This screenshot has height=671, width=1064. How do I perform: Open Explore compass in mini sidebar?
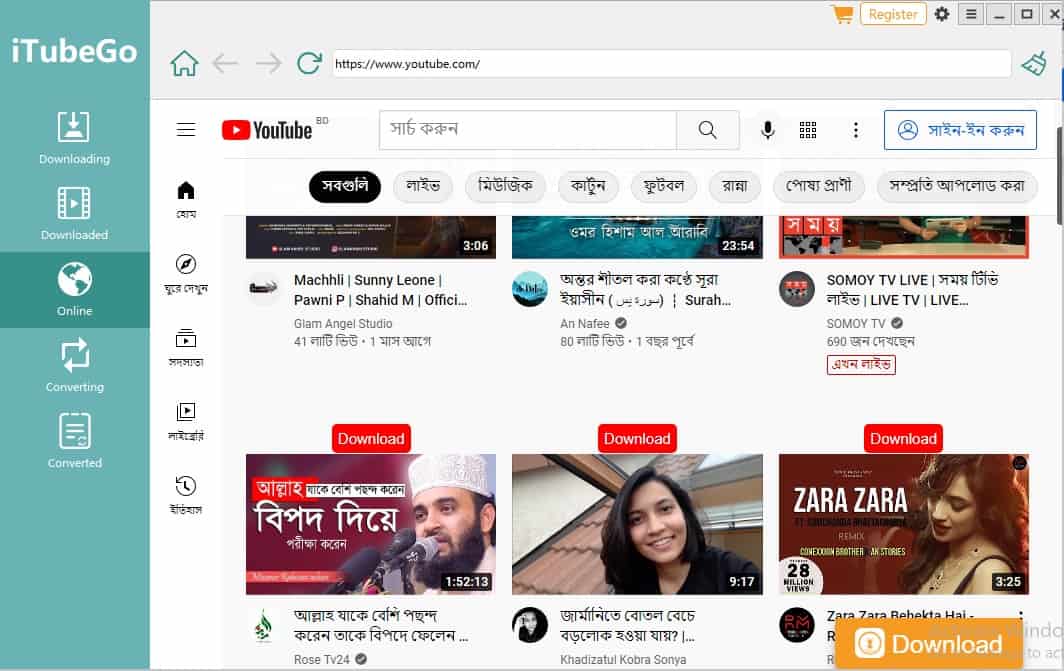tap(186, 273)
